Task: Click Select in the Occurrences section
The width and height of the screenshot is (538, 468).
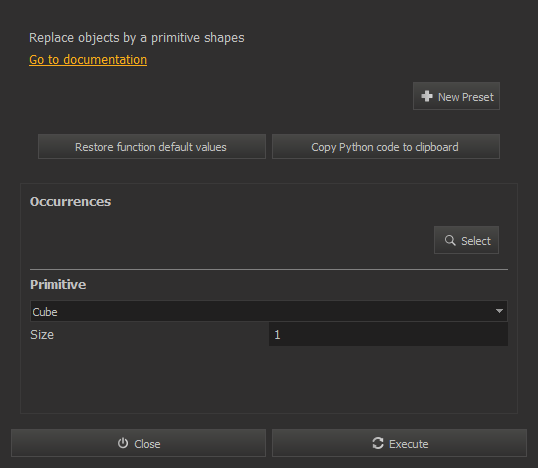Action: 466,240
